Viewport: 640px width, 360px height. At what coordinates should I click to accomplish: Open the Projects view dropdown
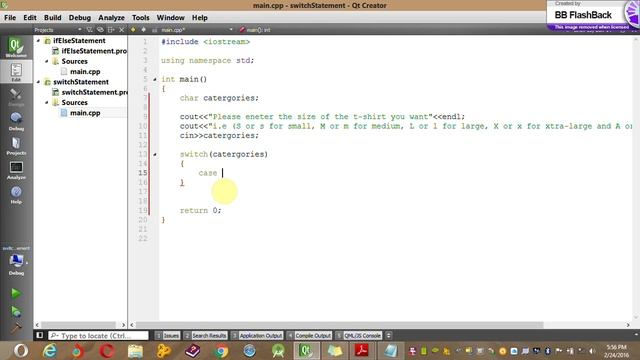click(x=58, y=30)
